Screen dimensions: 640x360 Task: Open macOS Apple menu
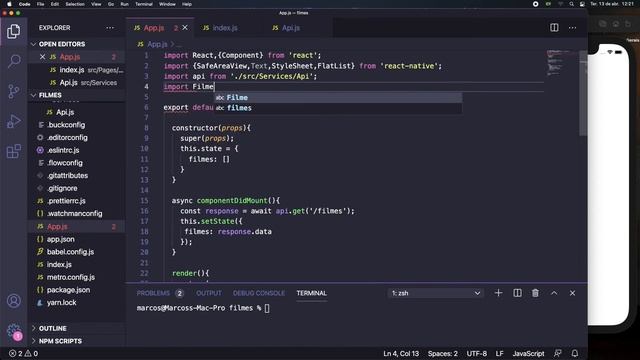click(x=9, y=4)
